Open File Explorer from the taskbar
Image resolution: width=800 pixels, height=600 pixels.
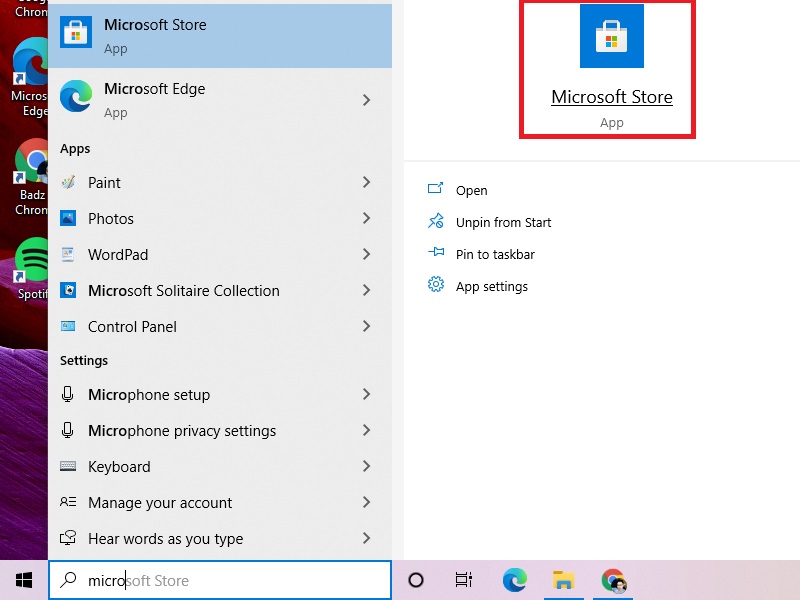(x=563, y=580)
